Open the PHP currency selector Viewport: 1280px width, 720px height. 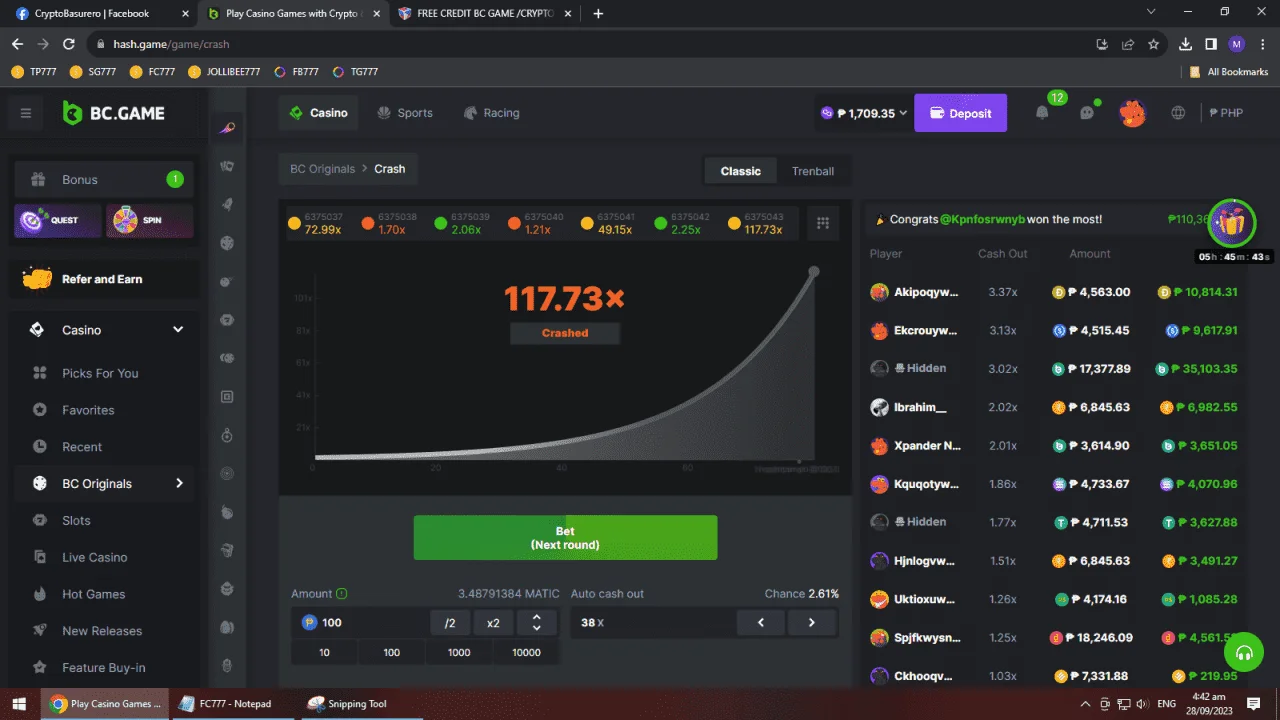tap(1226, 113)
